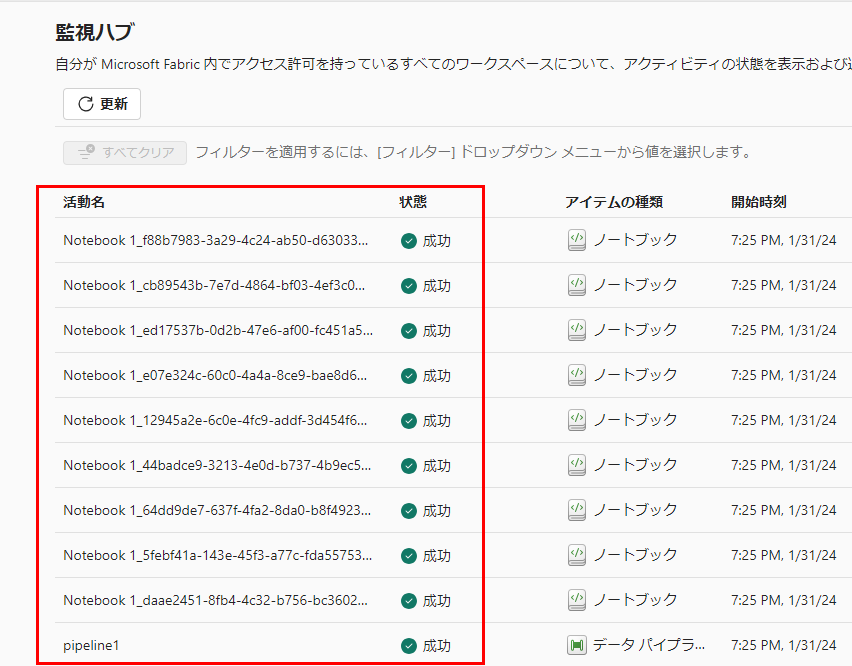852x666 pixels.
Task: Click start time in Notebook 1_ed17537b row
Action: (784, 330)
